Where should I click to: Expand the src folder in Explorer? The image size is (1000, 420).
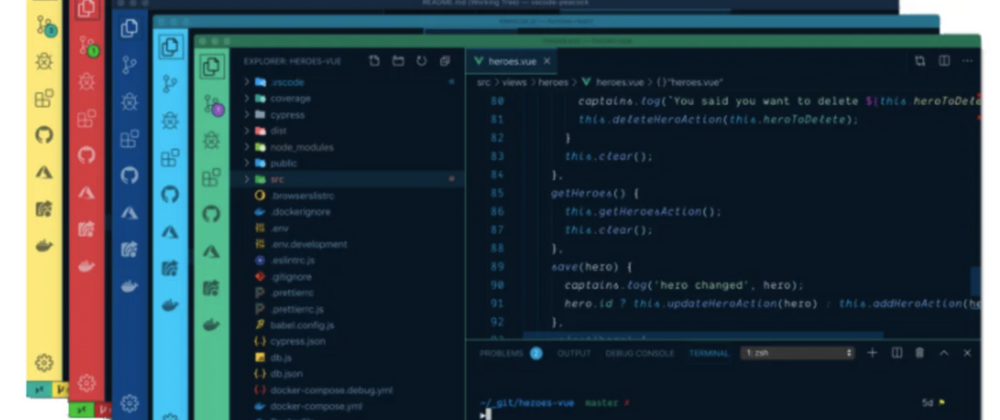(x=277, y=179)
